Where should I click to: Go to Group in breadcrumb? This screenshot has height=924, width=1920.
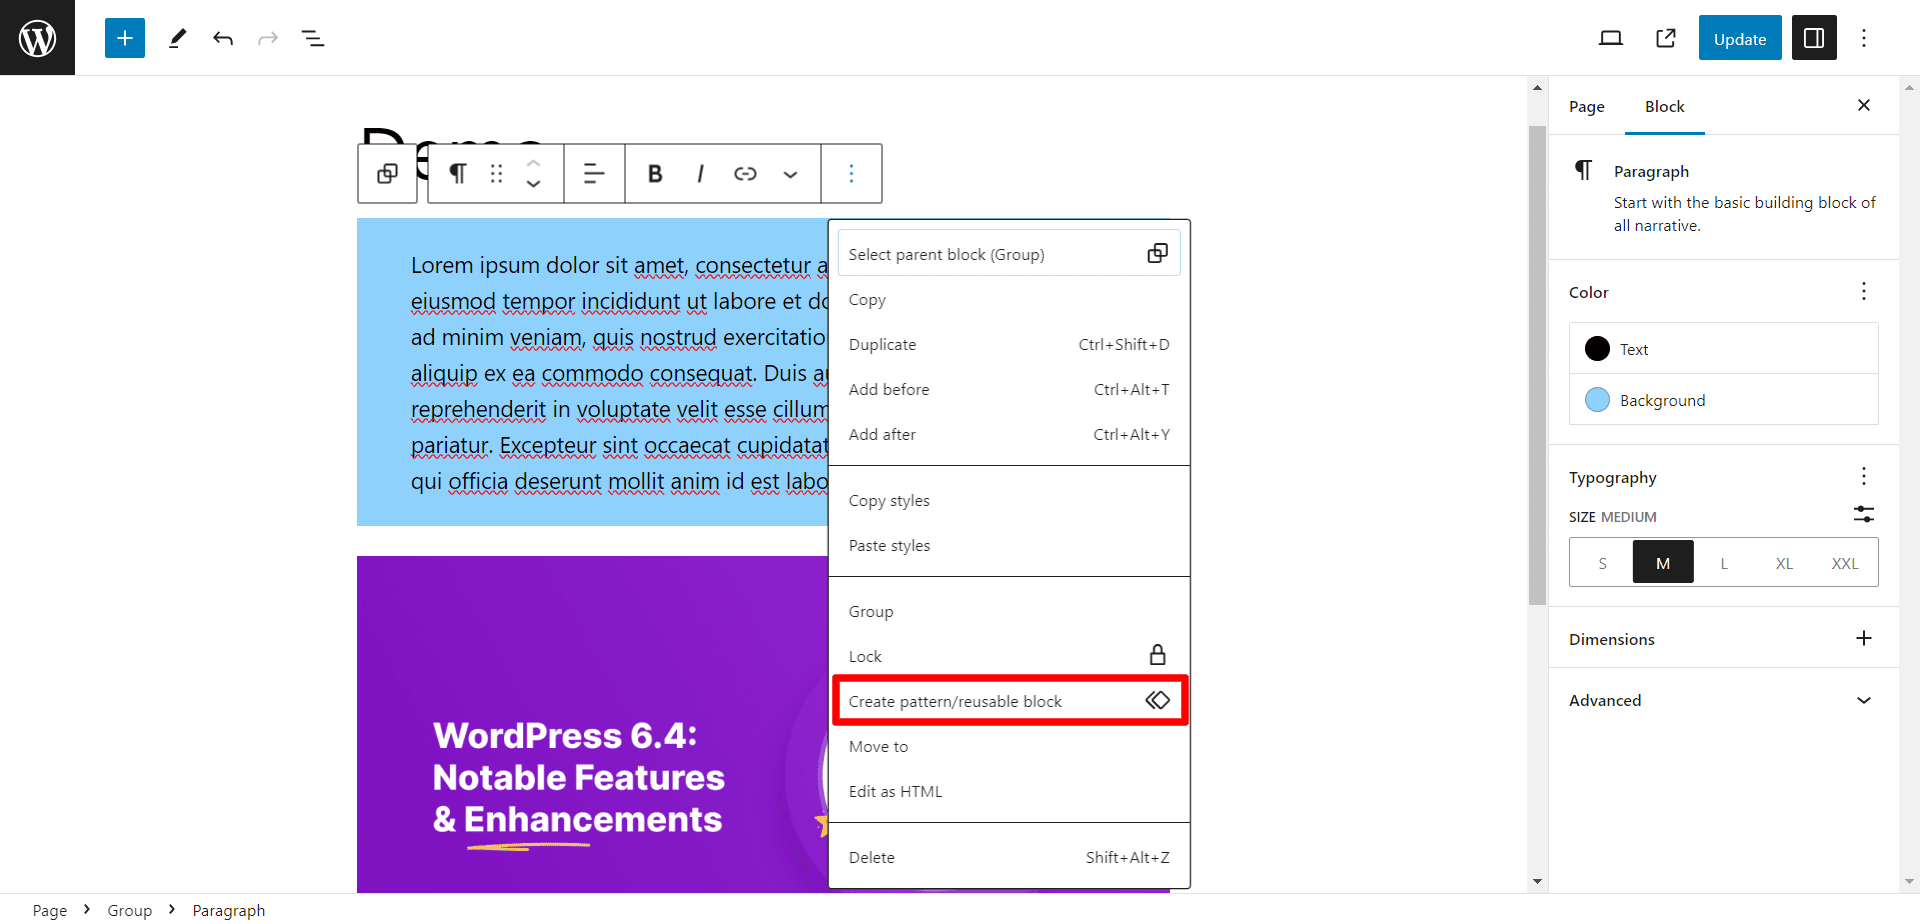coord(130,910)
